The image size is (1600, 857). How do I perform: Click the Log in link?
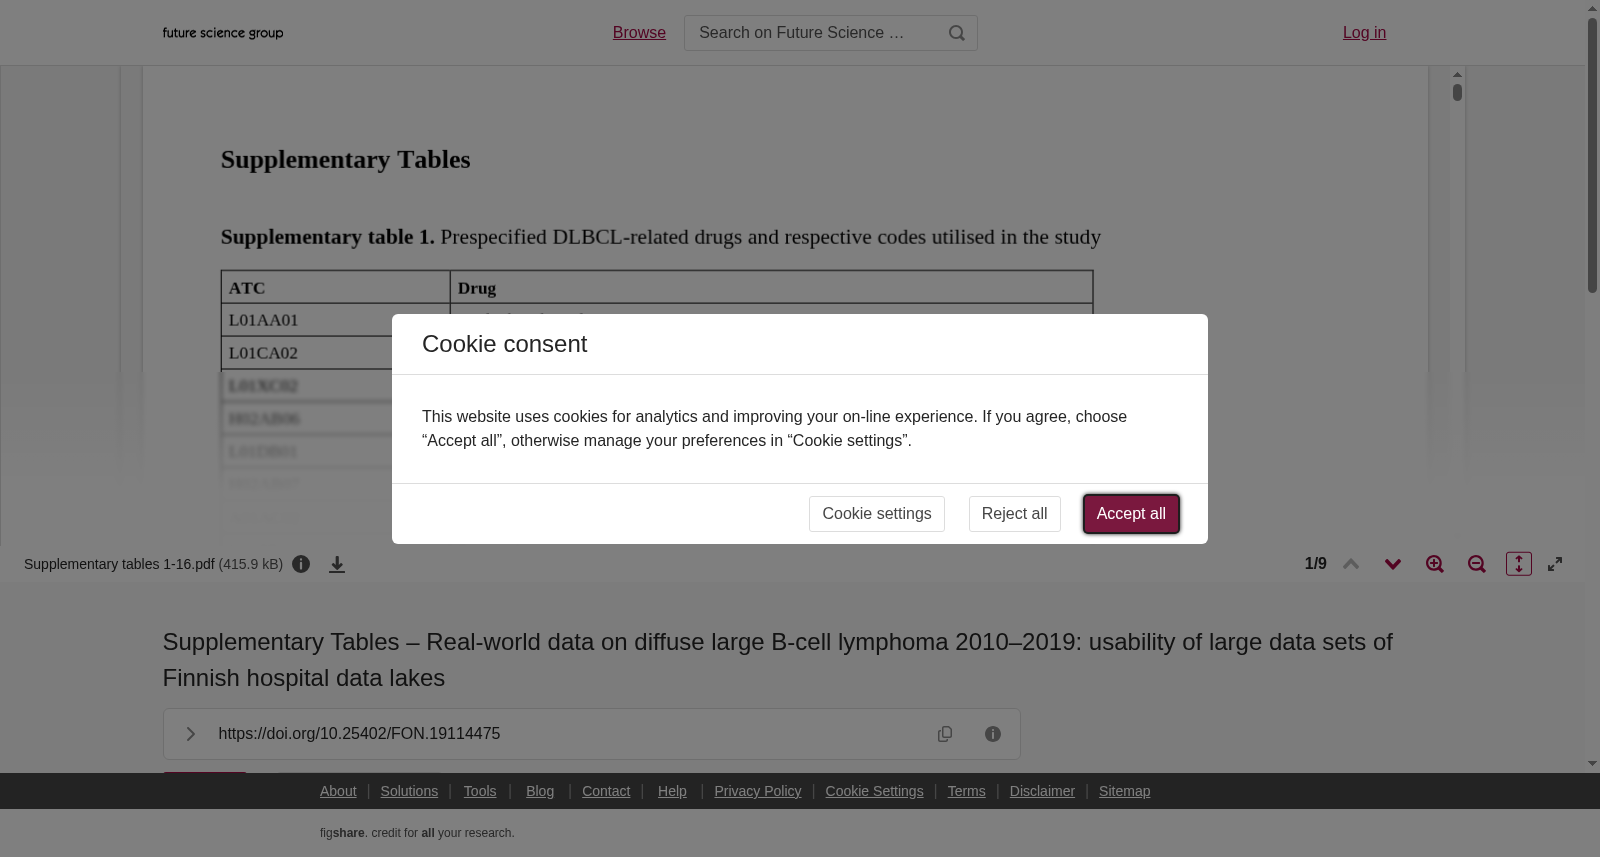coord(1364,33)
